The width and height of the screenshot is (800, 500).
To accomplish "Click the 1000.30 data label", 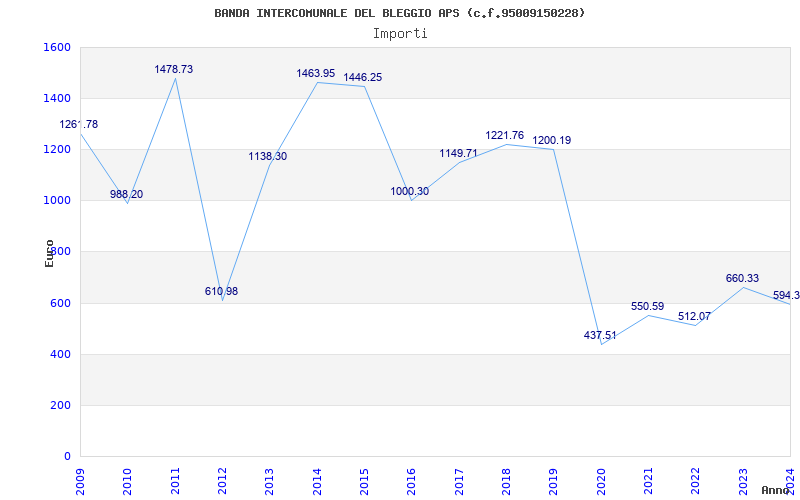I will point(410,192).
